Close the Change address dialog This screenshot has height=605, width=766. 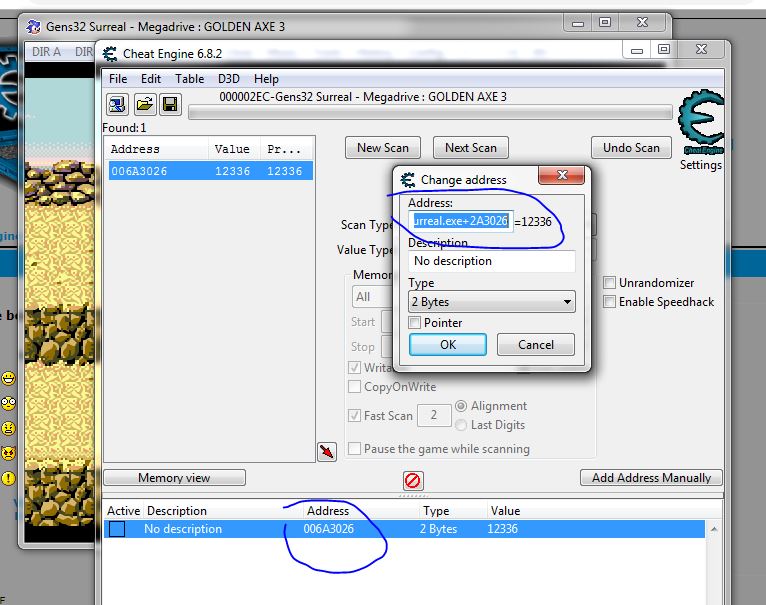pyautogui.click(x=561, y=175)
